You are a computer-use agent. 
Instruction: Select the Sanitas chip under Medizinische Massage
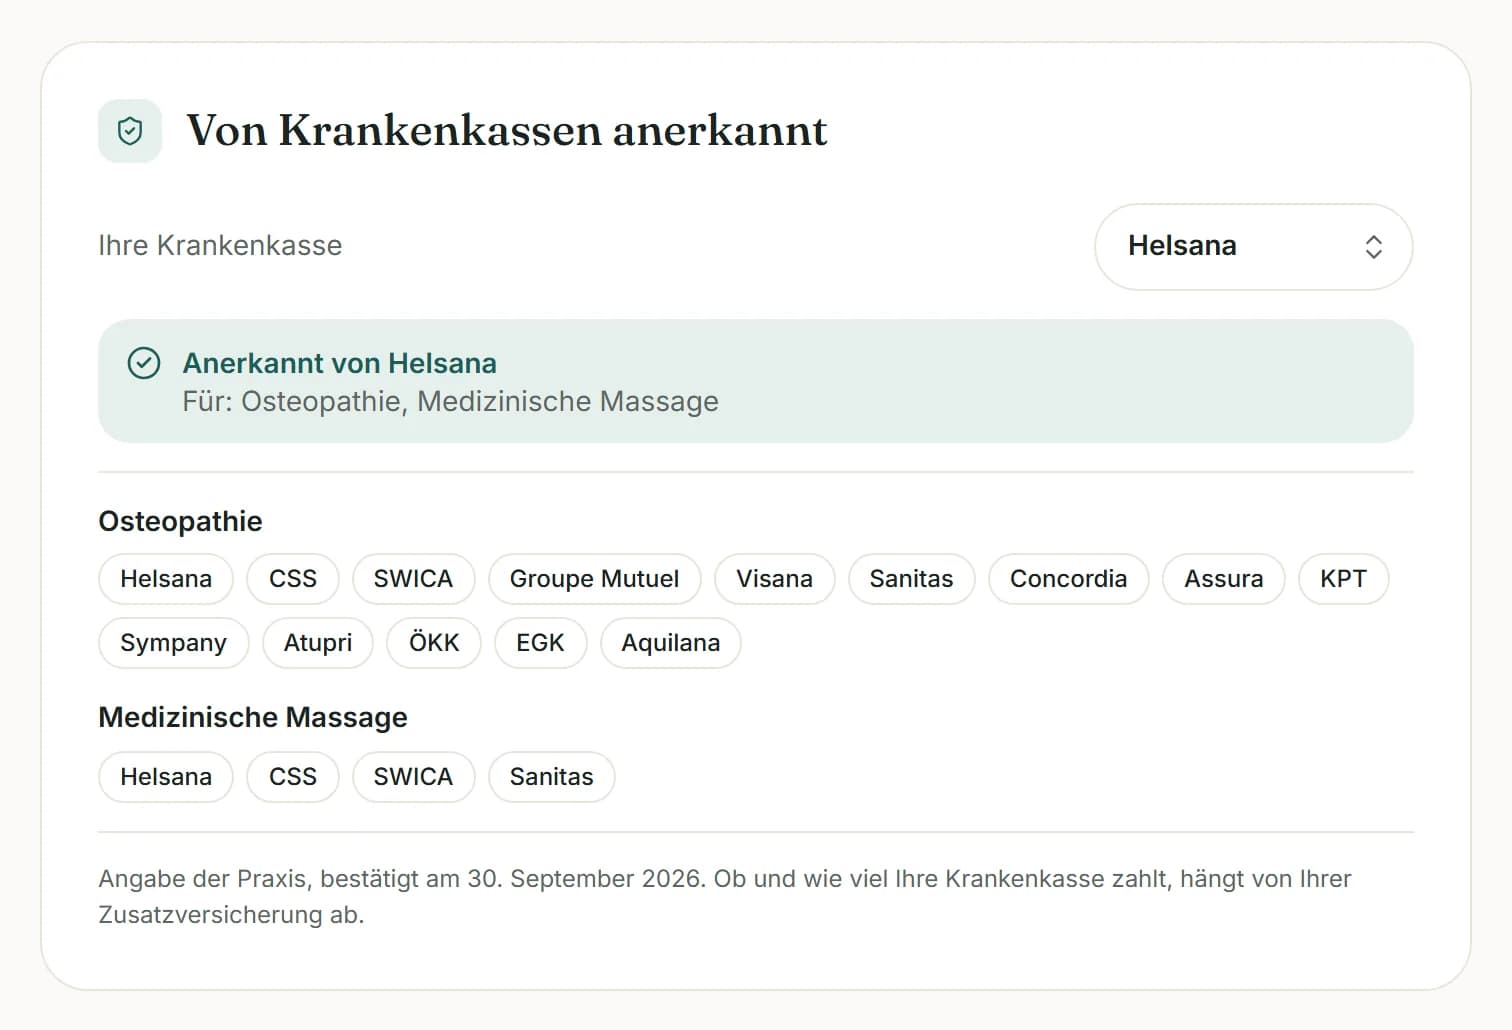coord(551,777)
